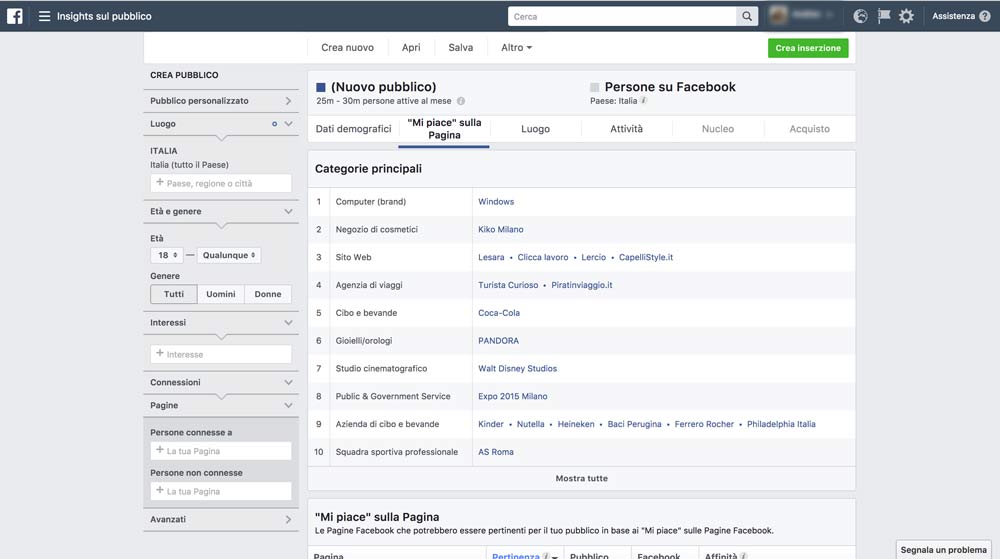Open Turista Curioso page link
The height and width of the screenshot is (559, 1000).
[508, 285]
